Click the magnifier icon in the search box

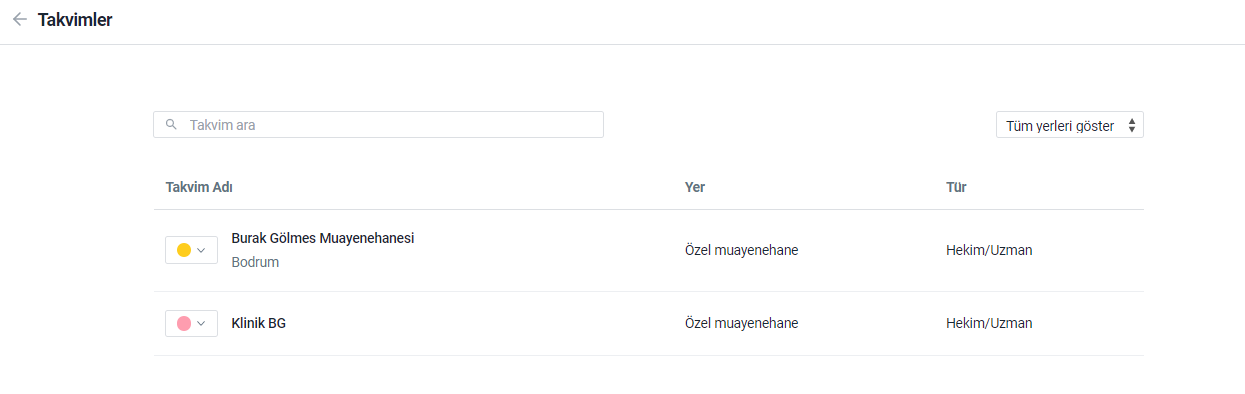pos(171,125)
